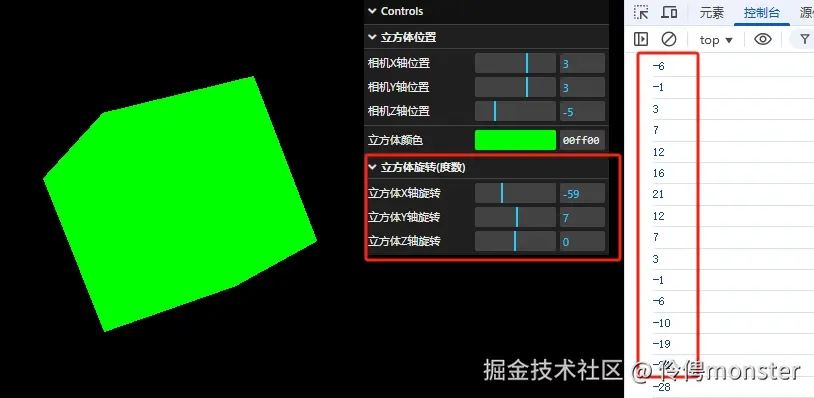Viewport: 814px width, 398px height.
Task: Click the 相机Z轴位置 label
Action: coord(399,111)
